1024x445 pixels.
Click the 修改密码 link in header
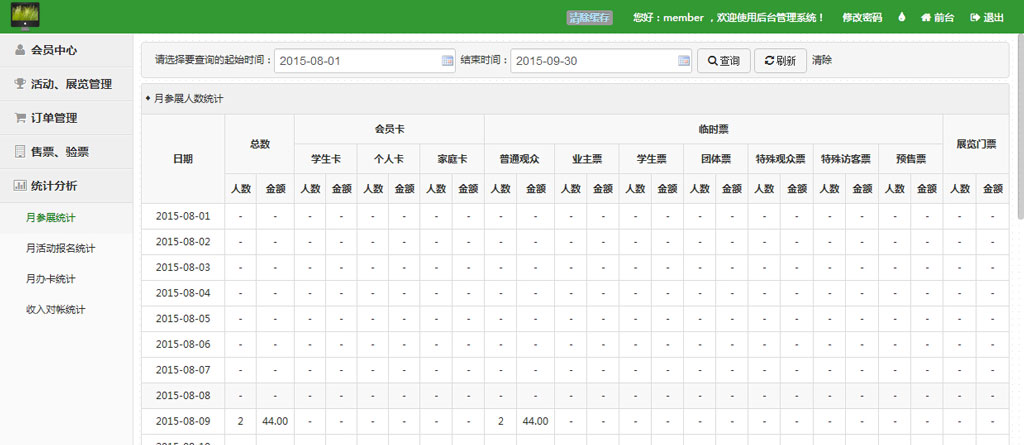coord(862,17)
